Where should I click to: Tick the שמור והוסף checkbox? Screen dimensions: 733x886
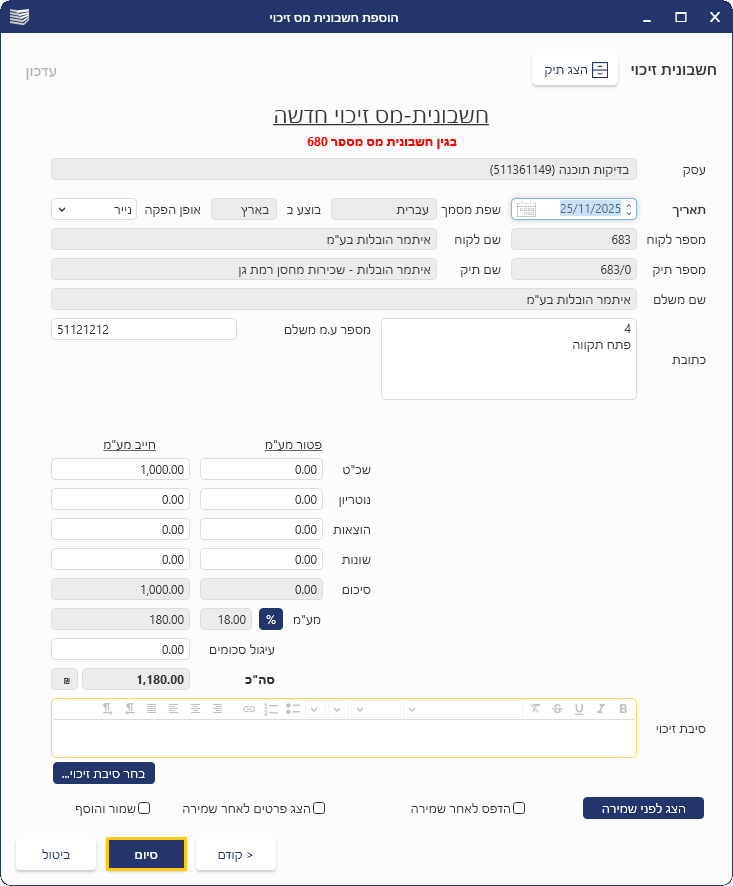pos(144,808)
